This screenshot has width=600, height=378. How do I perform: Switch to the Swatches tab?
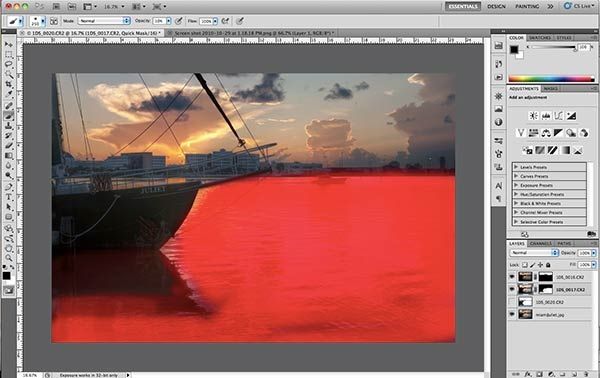(x=540, y=37)
